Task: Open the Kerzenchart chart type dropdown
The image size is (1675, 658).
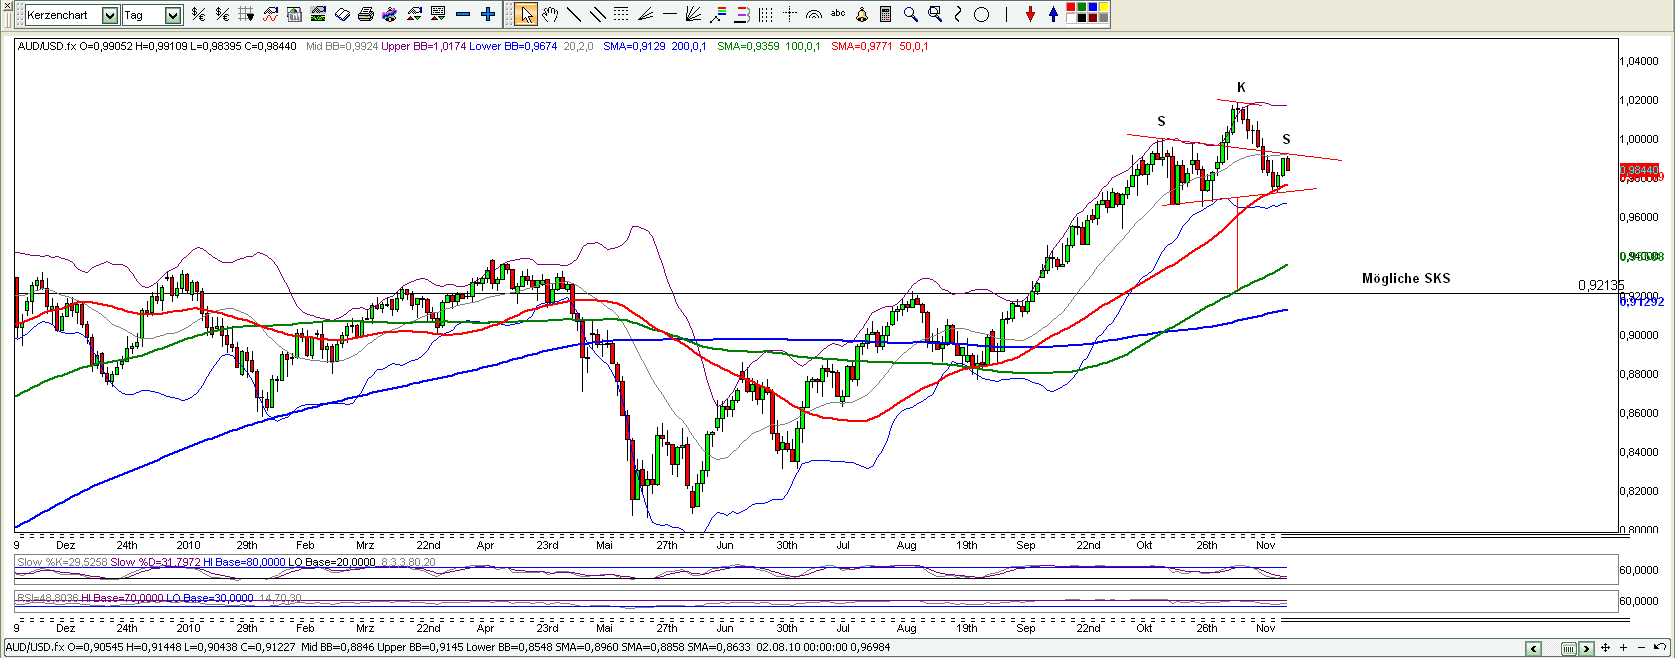Action: tap(110, 15)
